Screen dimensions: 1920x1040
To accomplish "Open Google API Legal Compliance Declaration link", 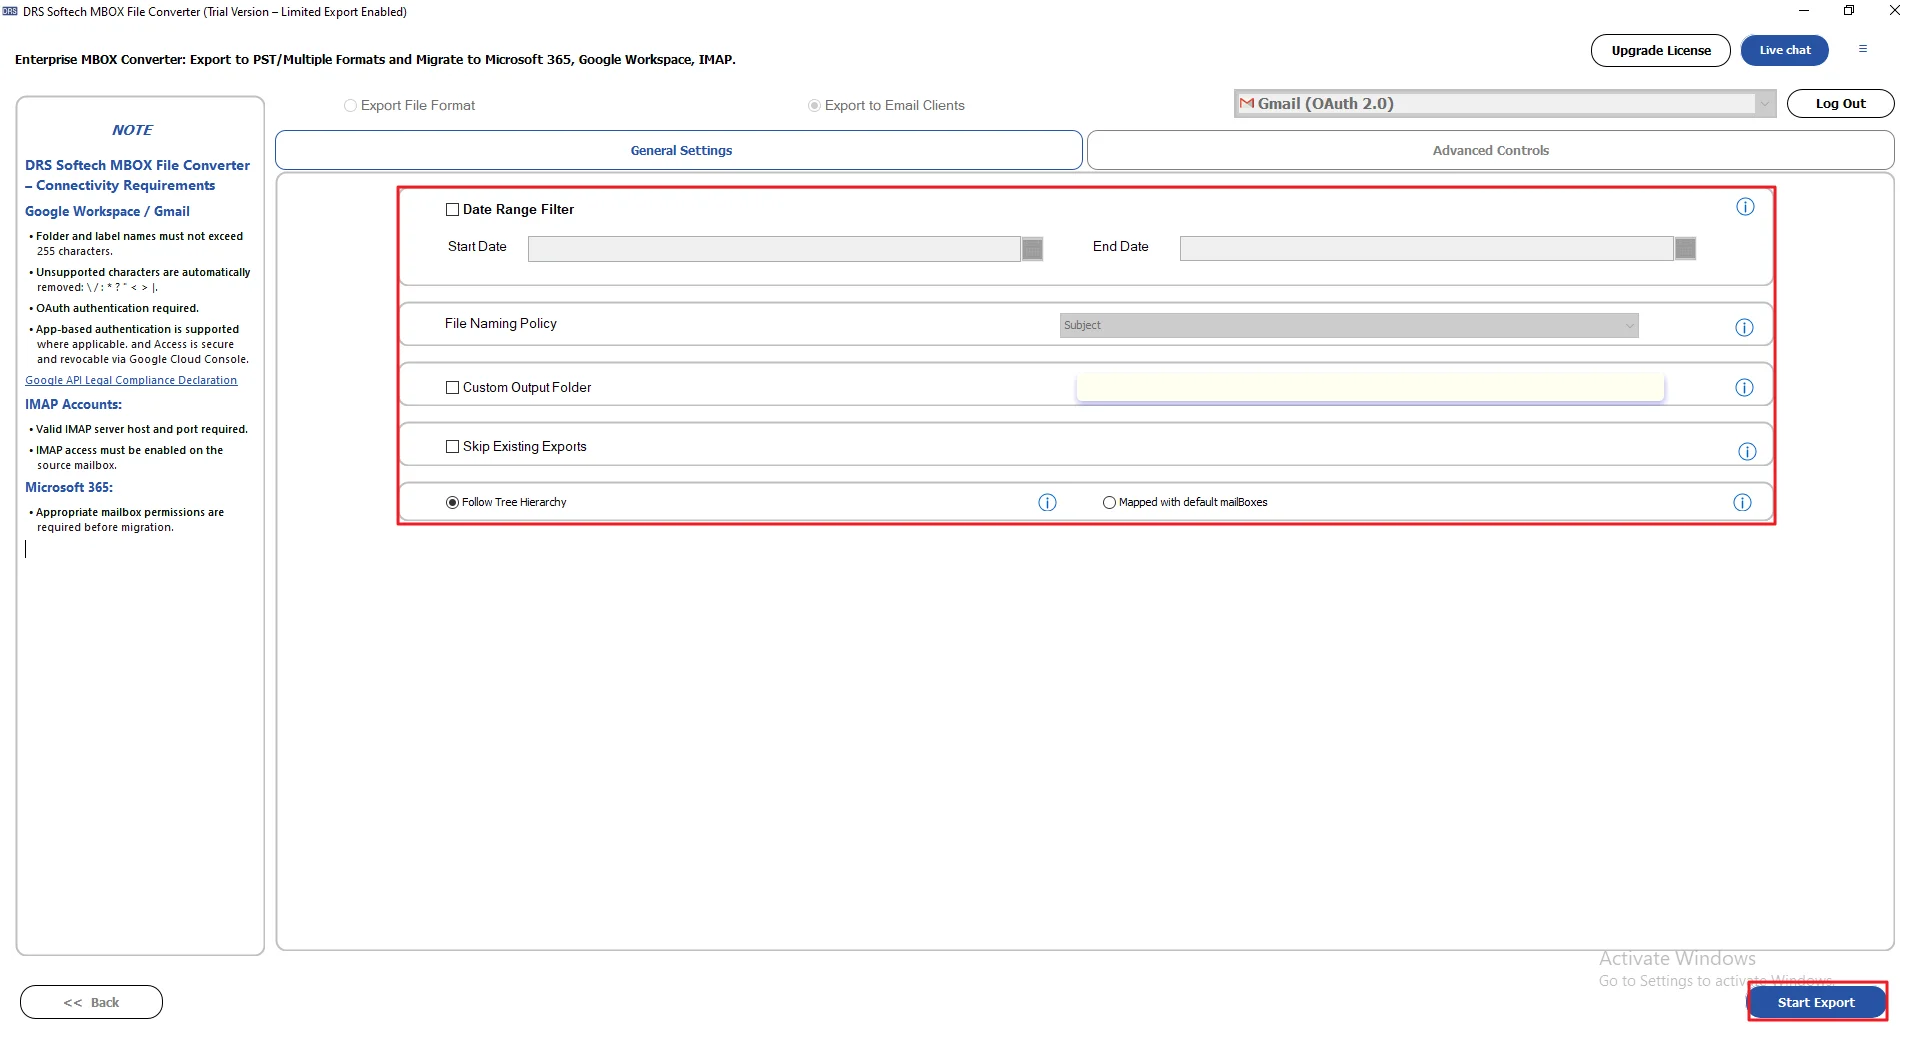I will click(131, 381).
